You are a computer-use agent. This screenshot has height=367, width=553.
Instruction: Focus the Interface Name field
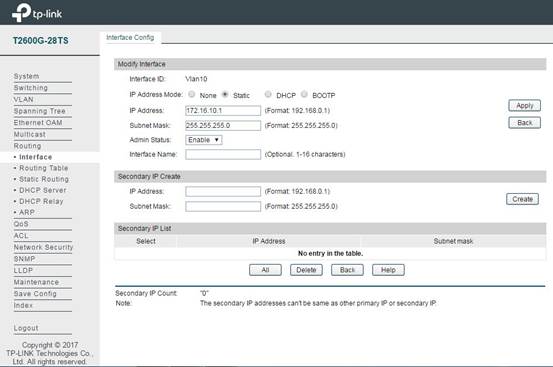coord(223,154)
